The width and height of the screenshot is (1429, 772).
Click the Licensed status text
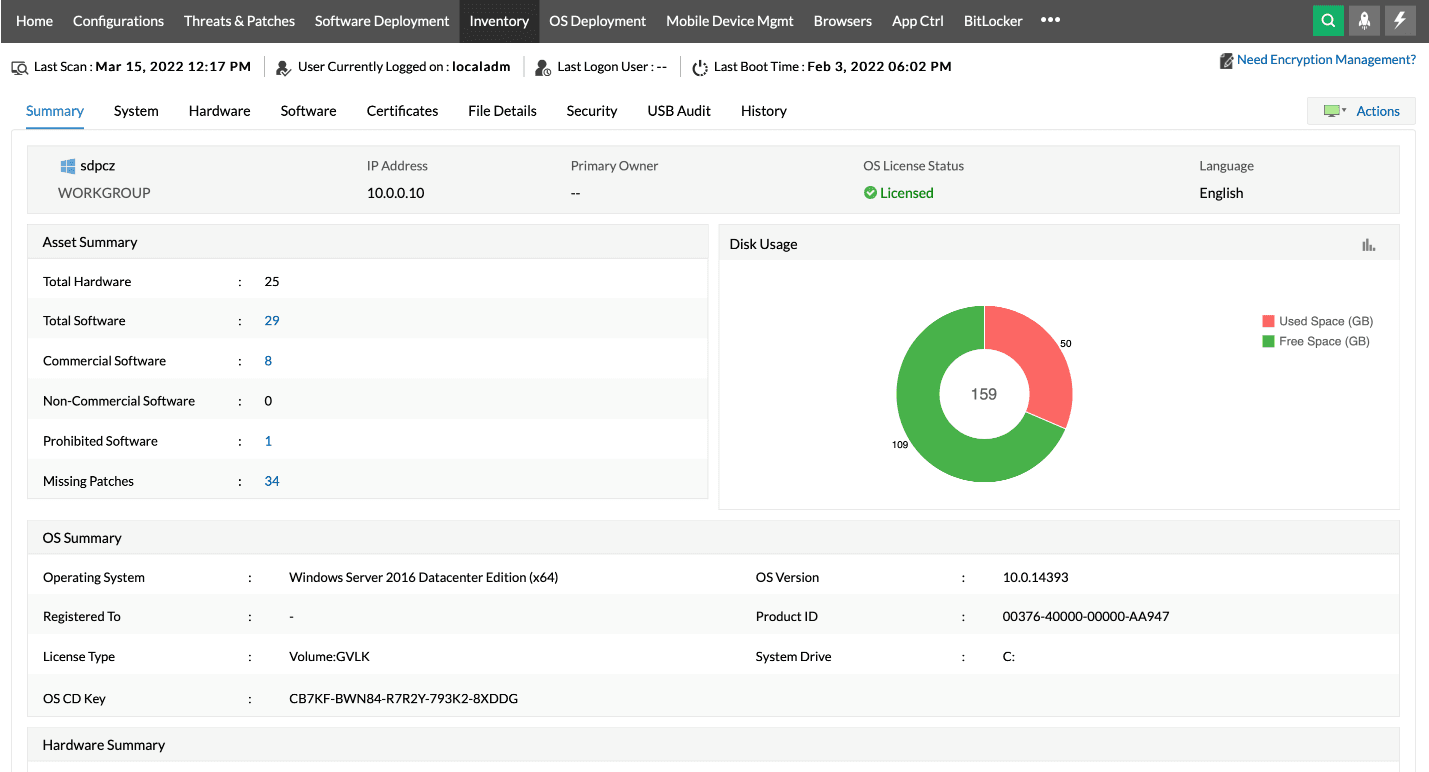click(907, 193)
